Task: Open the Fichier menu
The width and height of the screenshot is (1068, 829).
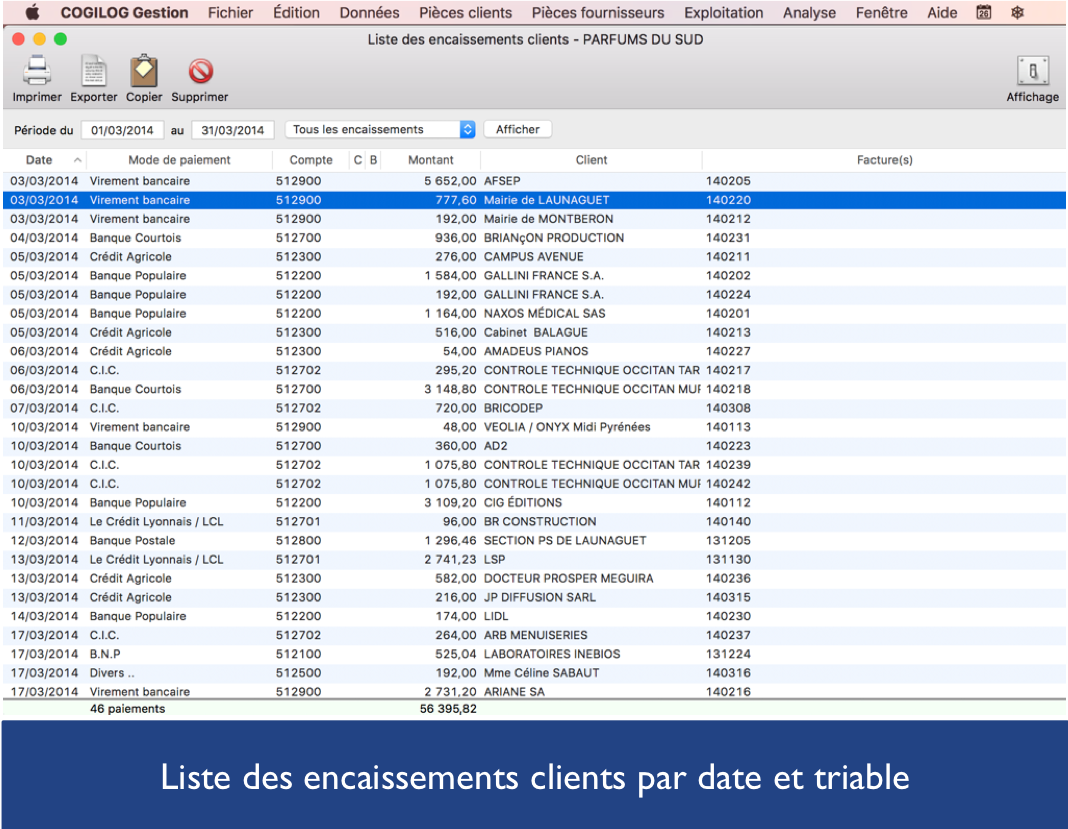Action: pos(230,12)
